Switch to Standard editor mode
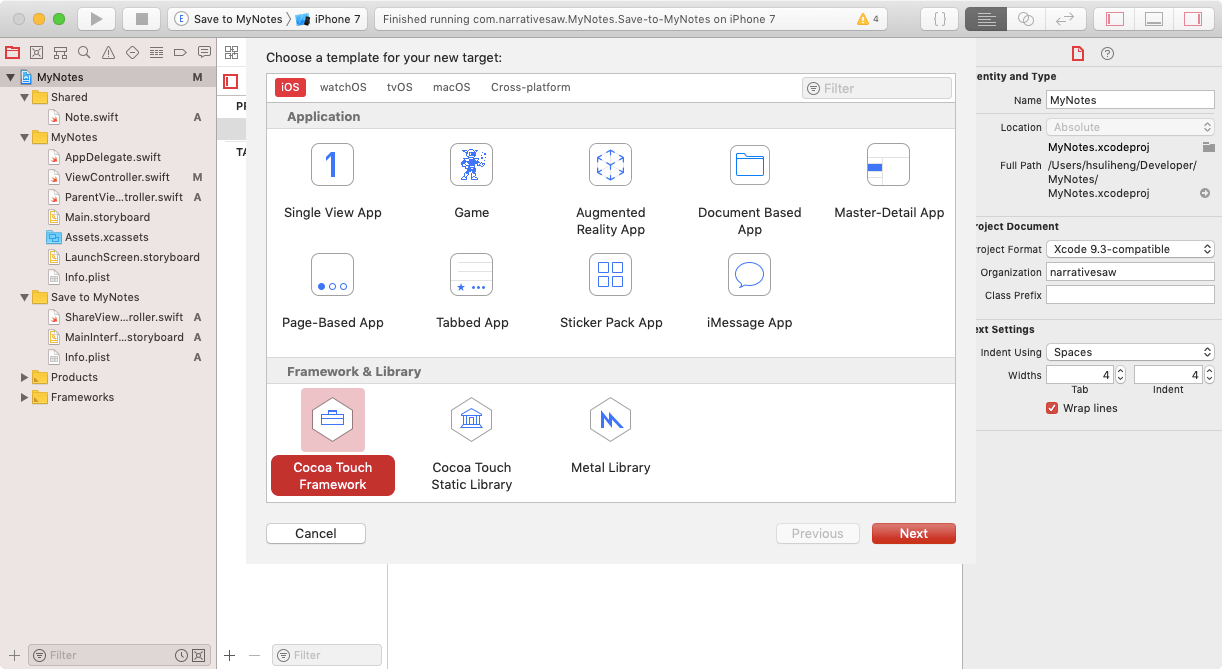 tap(985, 19)
